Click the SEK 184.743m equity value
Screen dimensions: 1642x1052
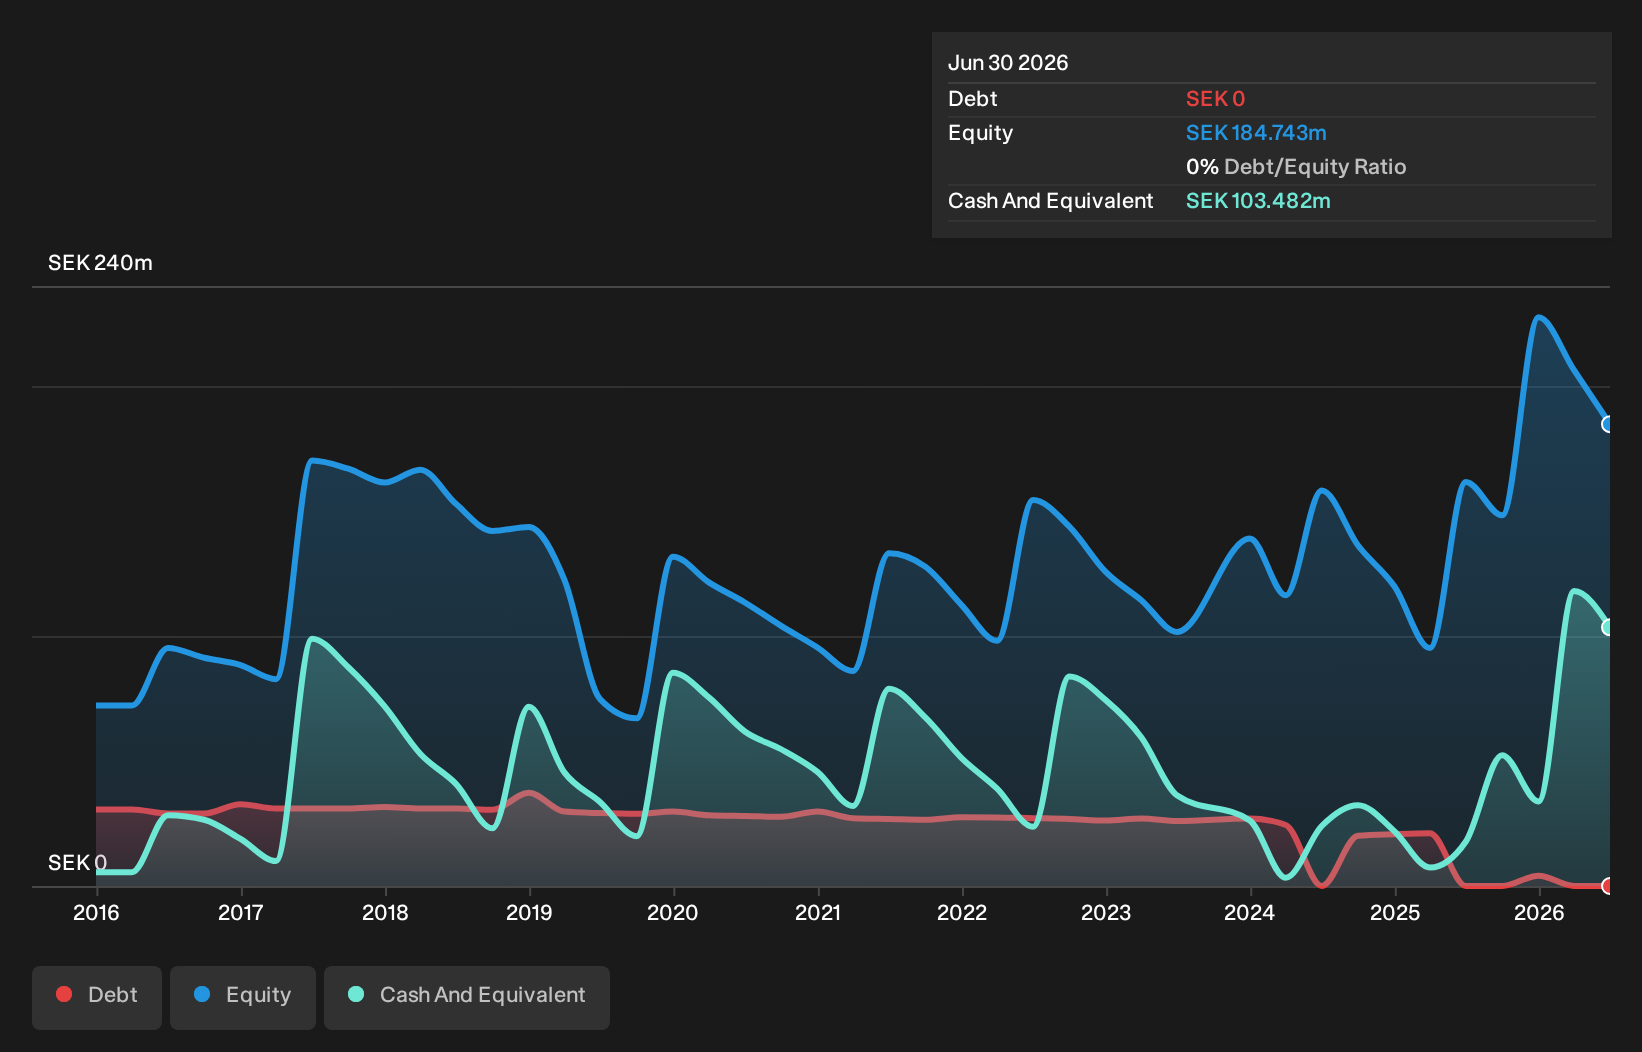click(1256, 133)
